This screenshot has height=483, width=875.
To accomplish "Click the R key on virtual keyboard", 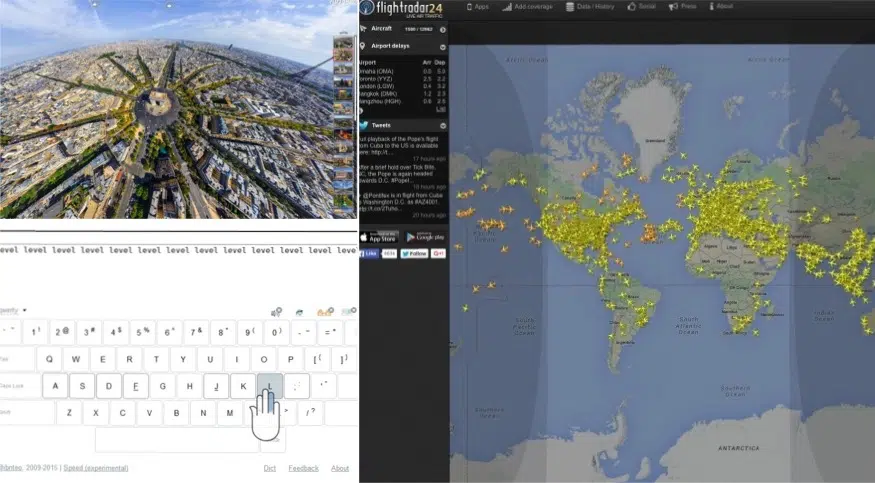I will (129, 359).
